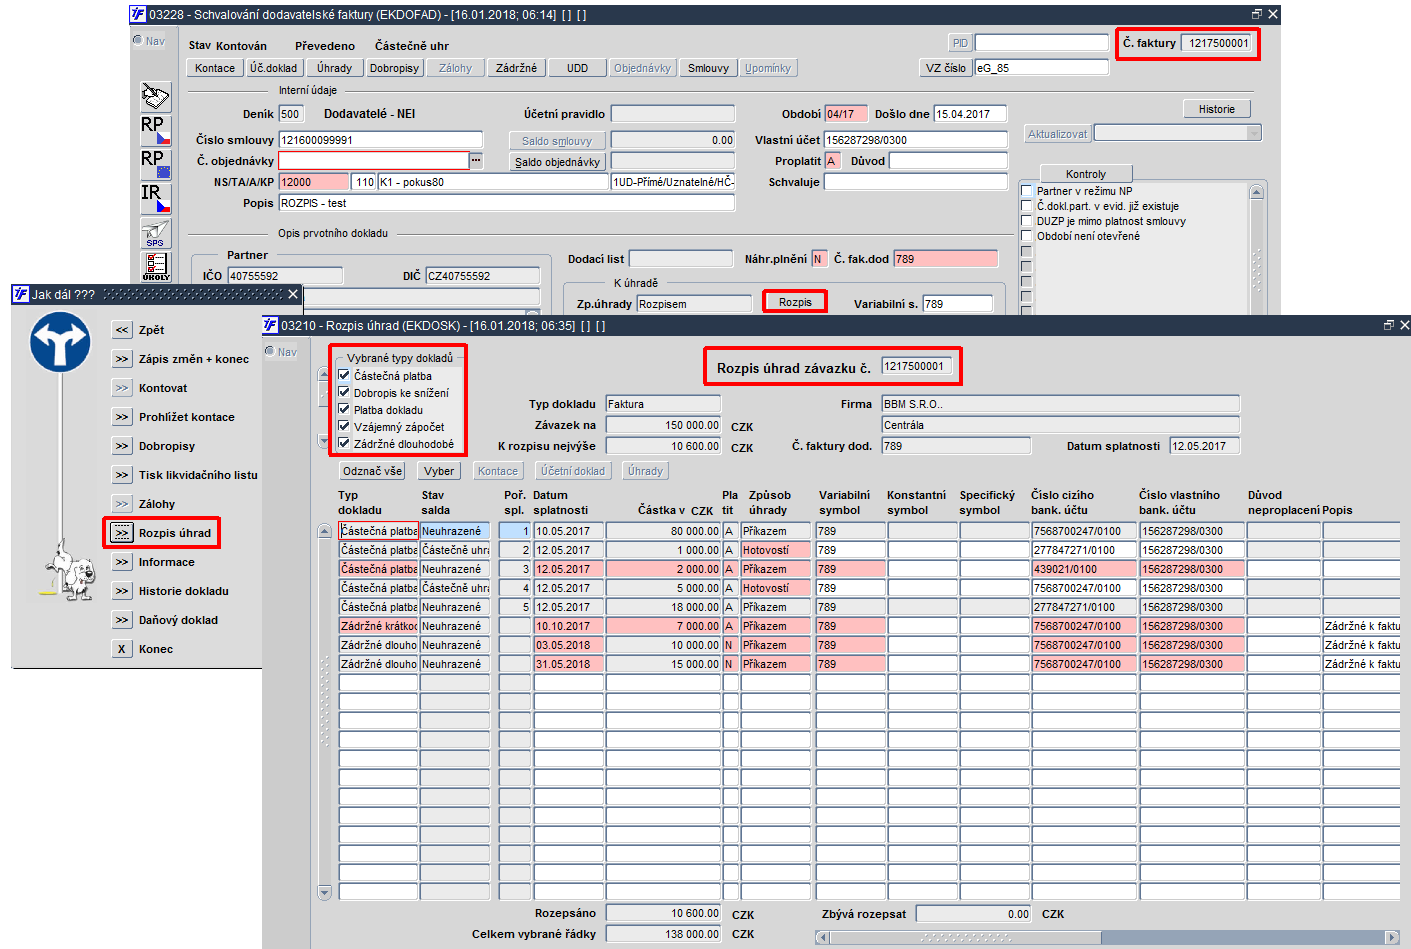Toggle Částečná platba checkbox

click(344, 376)
